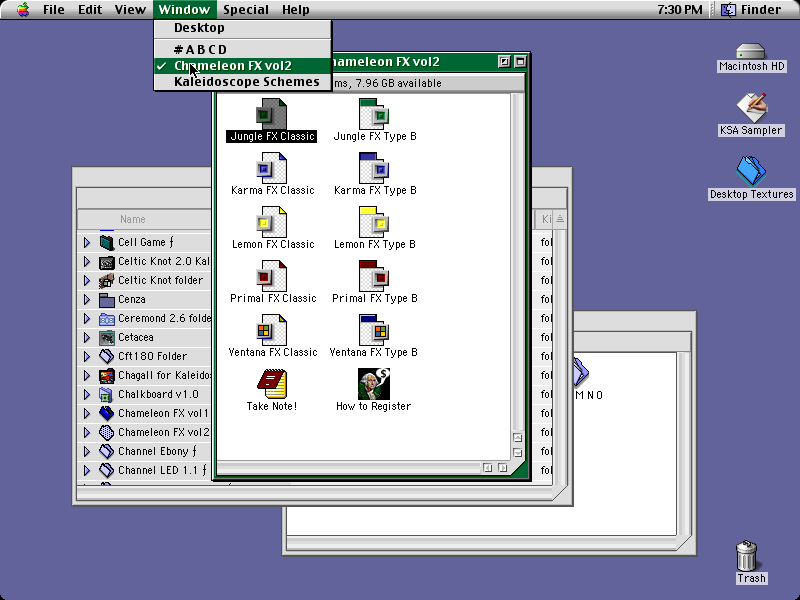
Task: Click scroll left arrow in Chameleon window
Action: (x=488, y=468)
